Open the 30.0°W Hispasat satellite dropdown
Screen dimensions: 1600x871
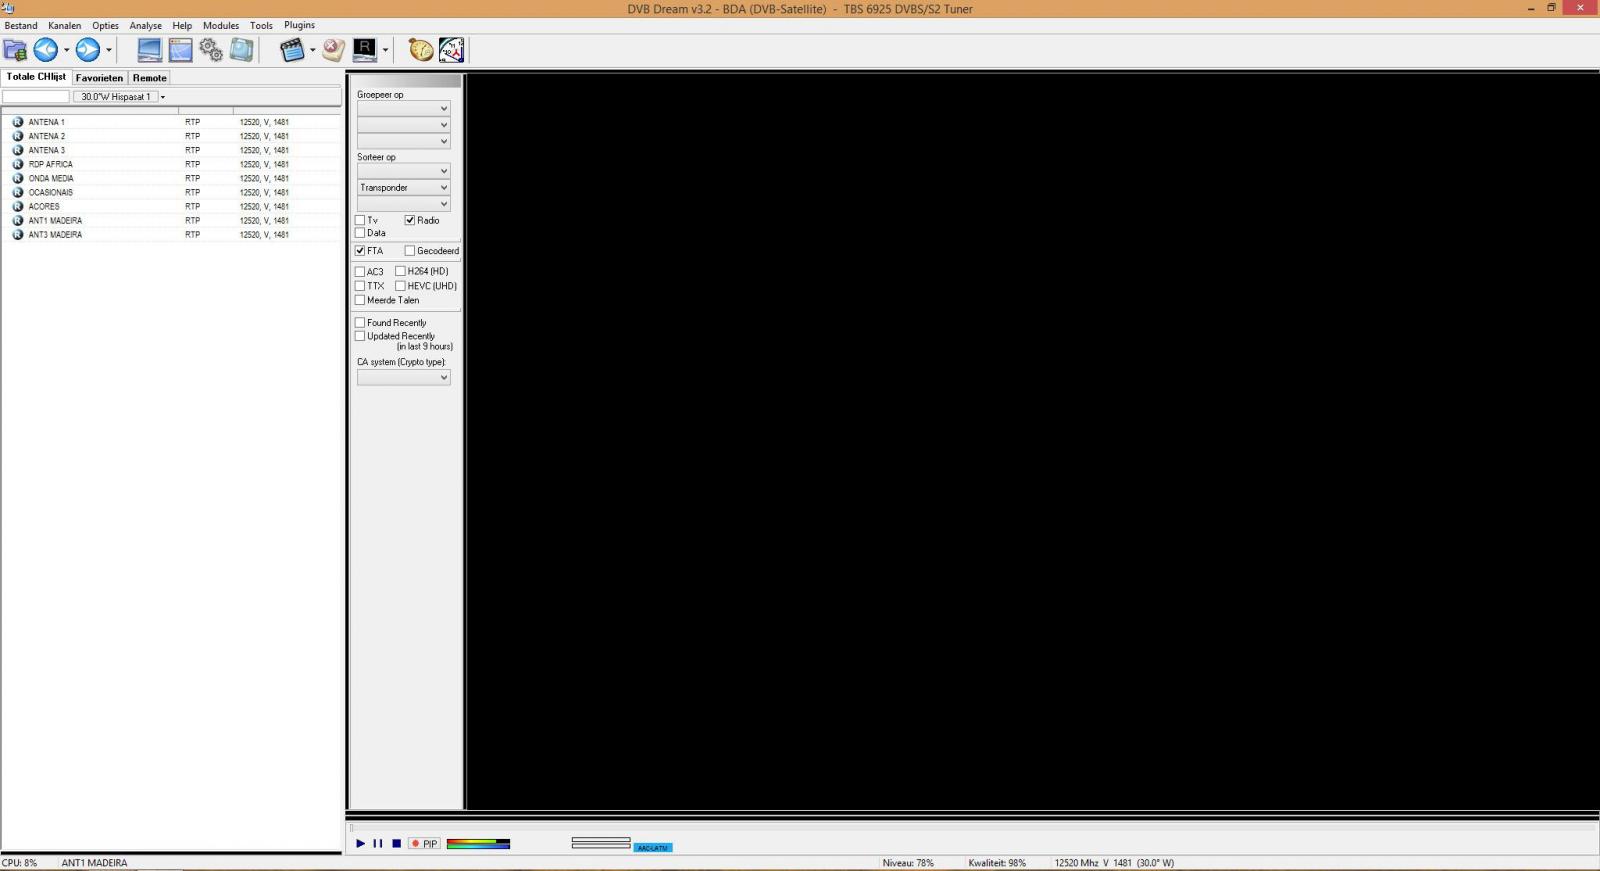120,97
